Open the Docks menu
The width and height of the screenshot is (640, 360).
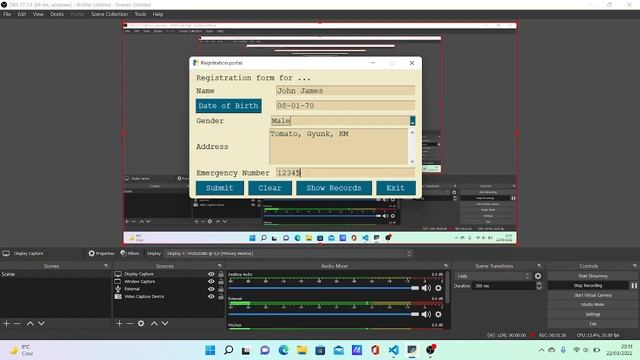(57, 14)
